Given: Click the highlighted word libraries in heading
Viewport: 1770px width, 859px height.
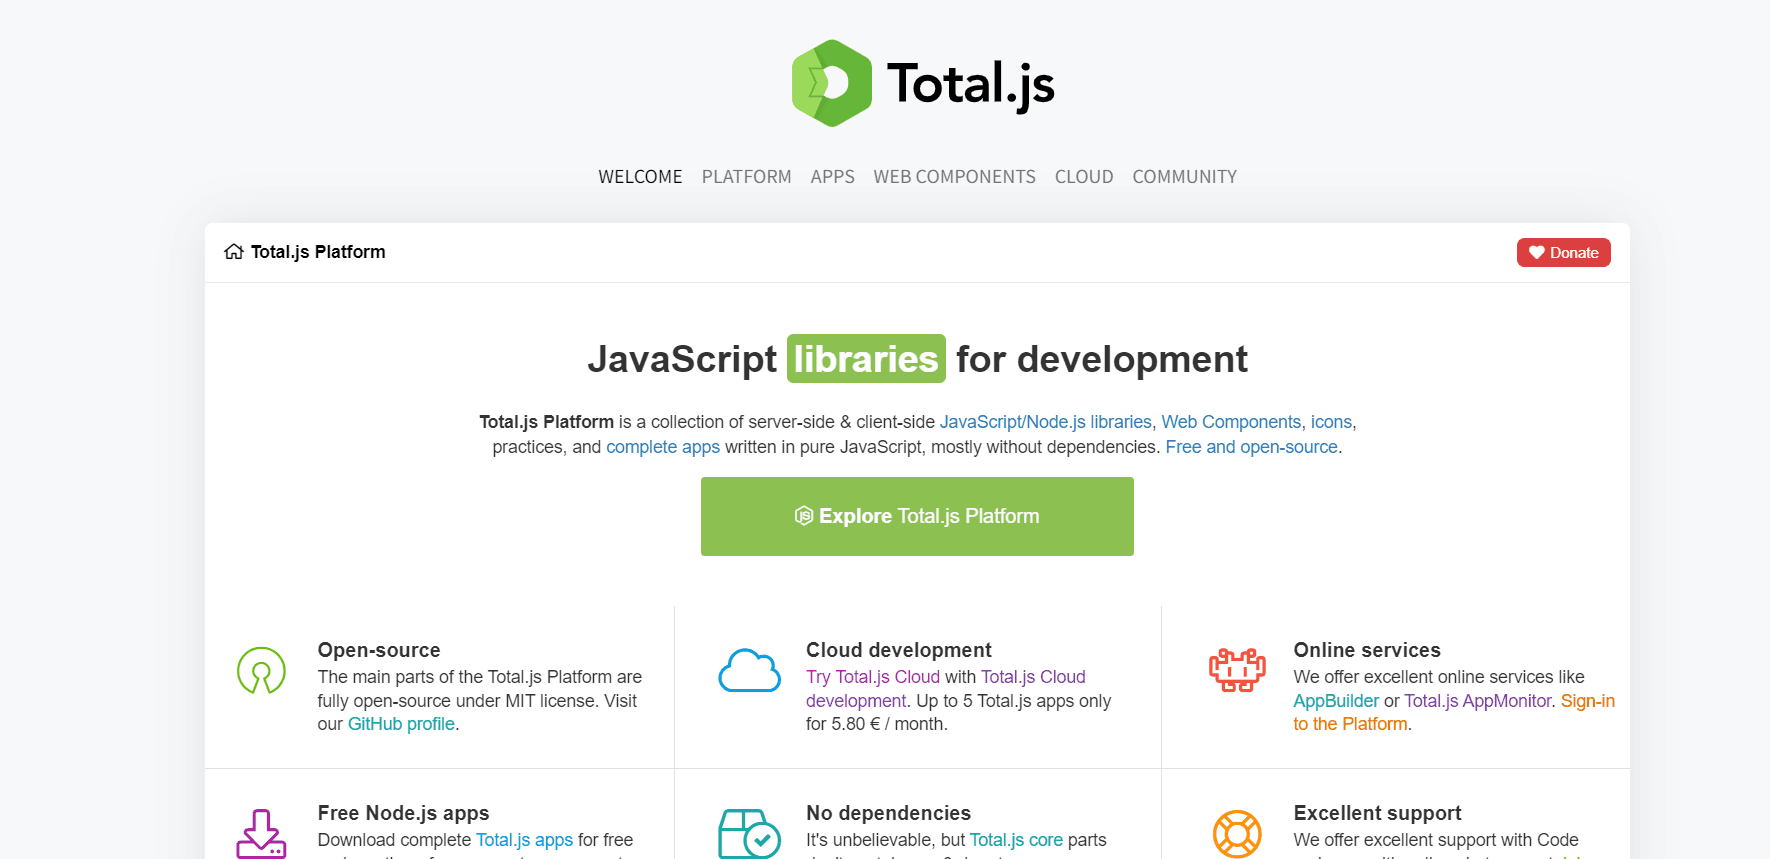Looking at the screenshot, I should 866,359.
